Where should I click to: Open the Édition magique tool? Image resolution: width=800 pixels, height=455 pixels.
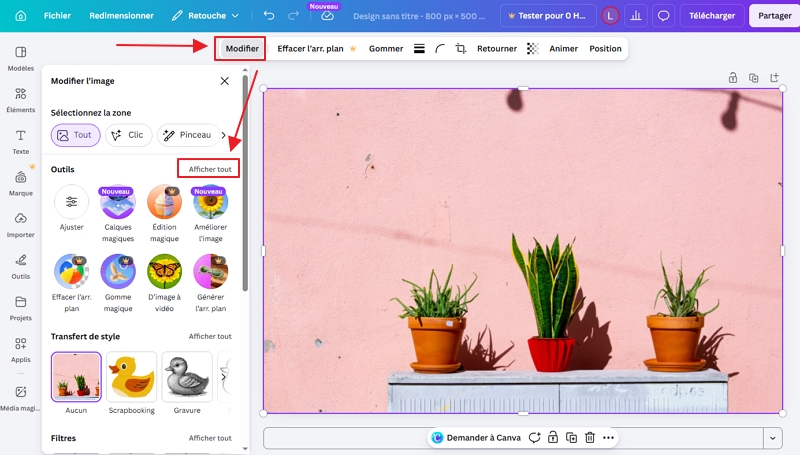point(164,214)
